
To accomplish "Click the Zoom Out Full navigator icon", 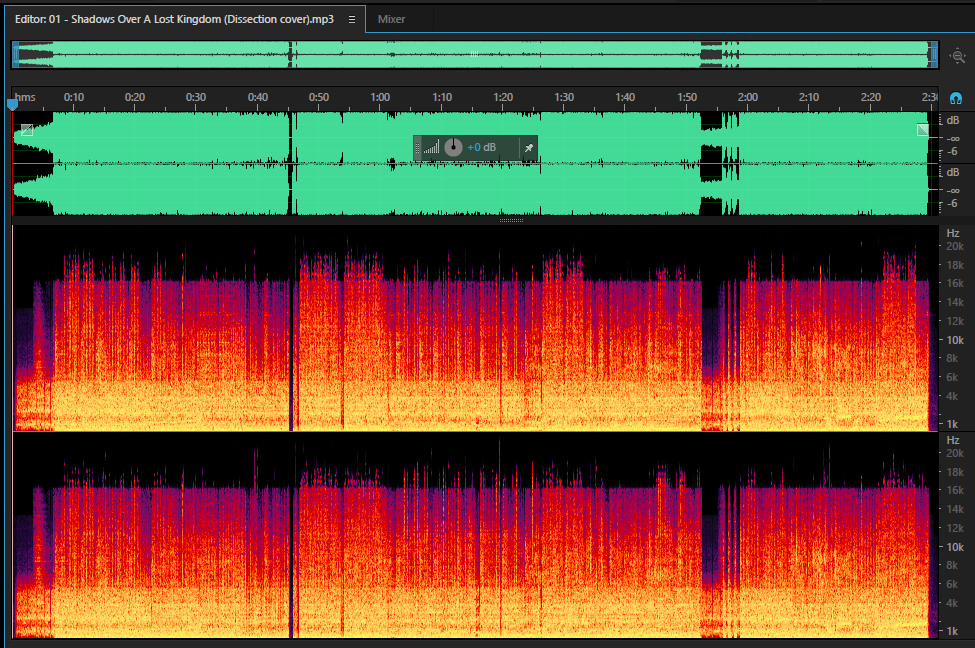I will coord(958,55).
